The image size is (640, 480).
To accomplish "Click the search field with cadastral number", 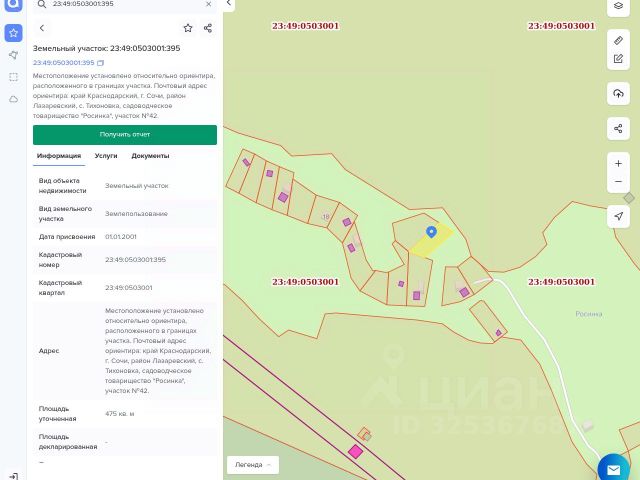I will coord(125,4).
